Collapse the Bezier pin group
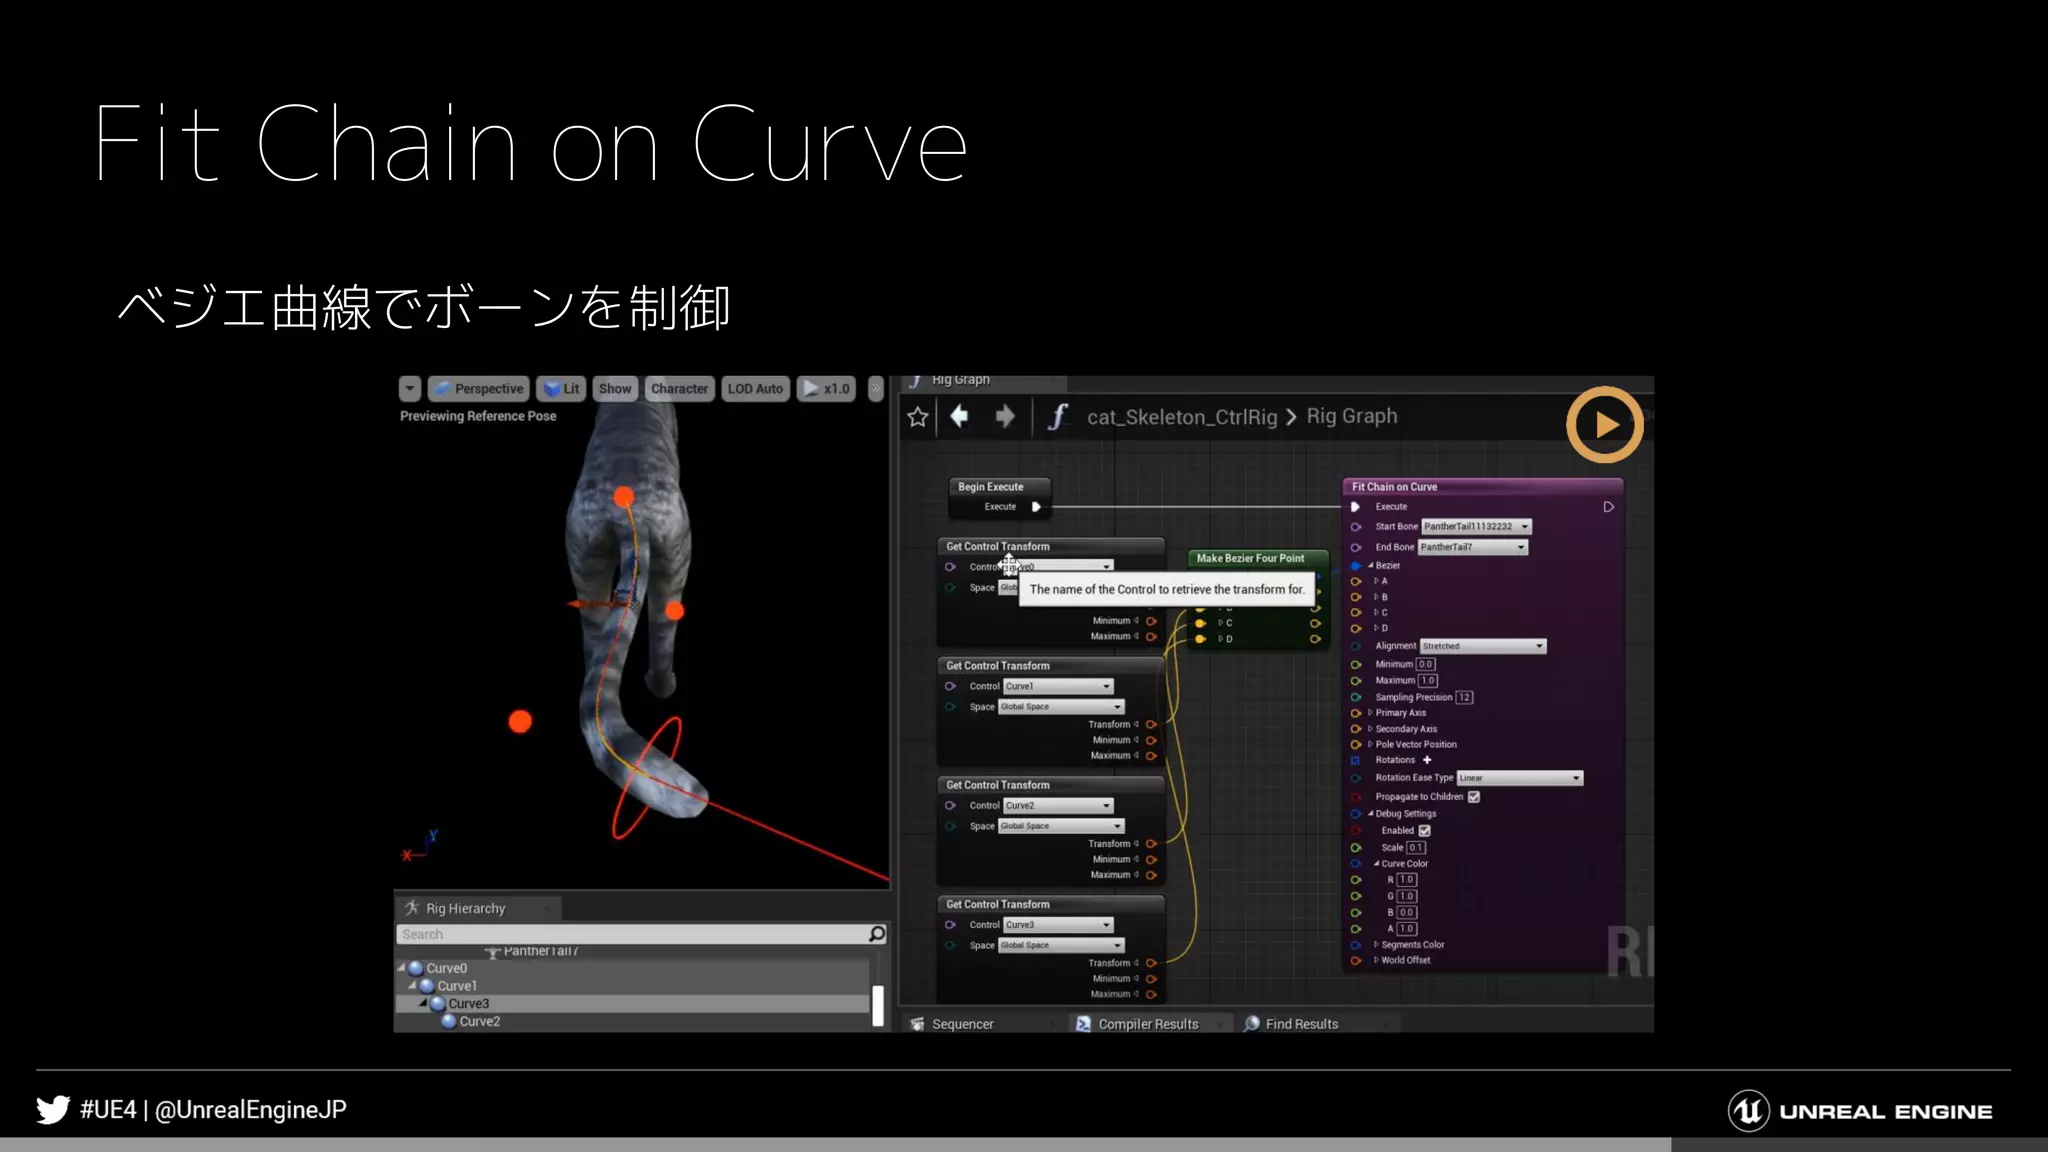The width and height of the screenshot is (2048, 1152). (x=1371, y=566)
